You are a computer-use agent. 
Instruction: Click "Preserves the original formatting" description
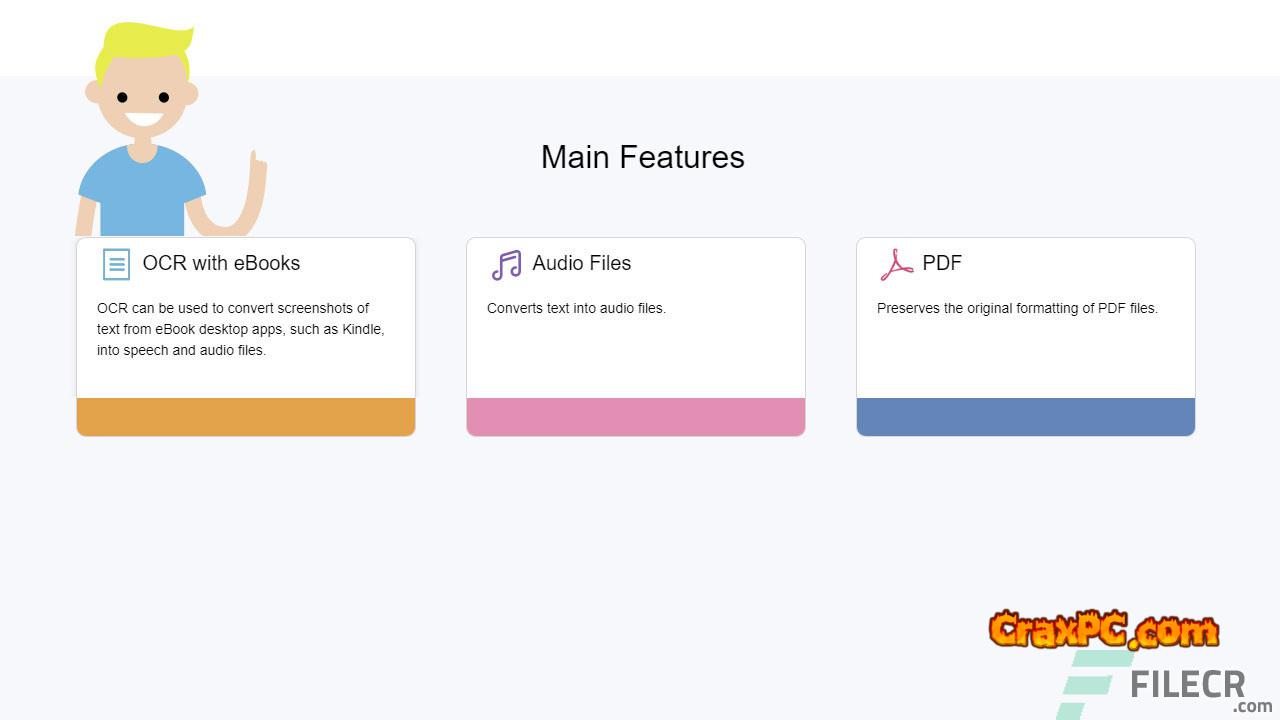(1017, 308)
